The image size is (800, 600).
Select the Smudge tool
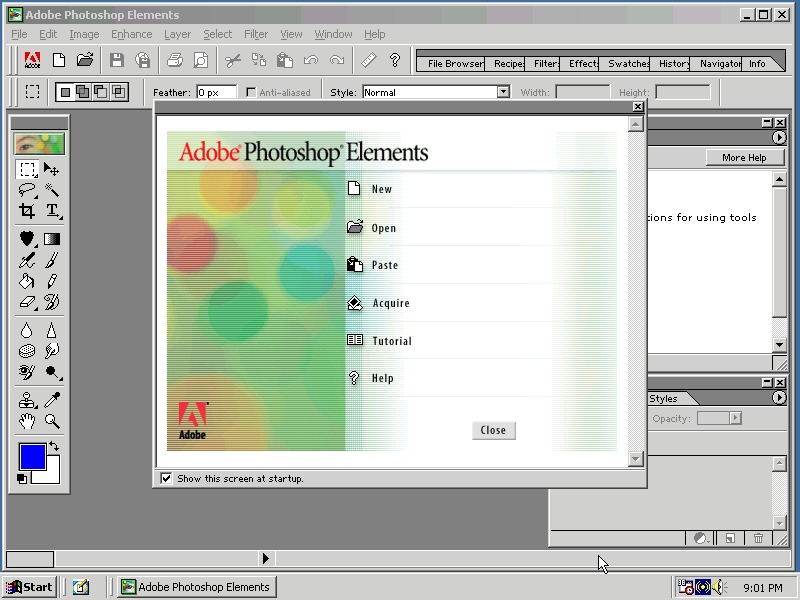52,351
